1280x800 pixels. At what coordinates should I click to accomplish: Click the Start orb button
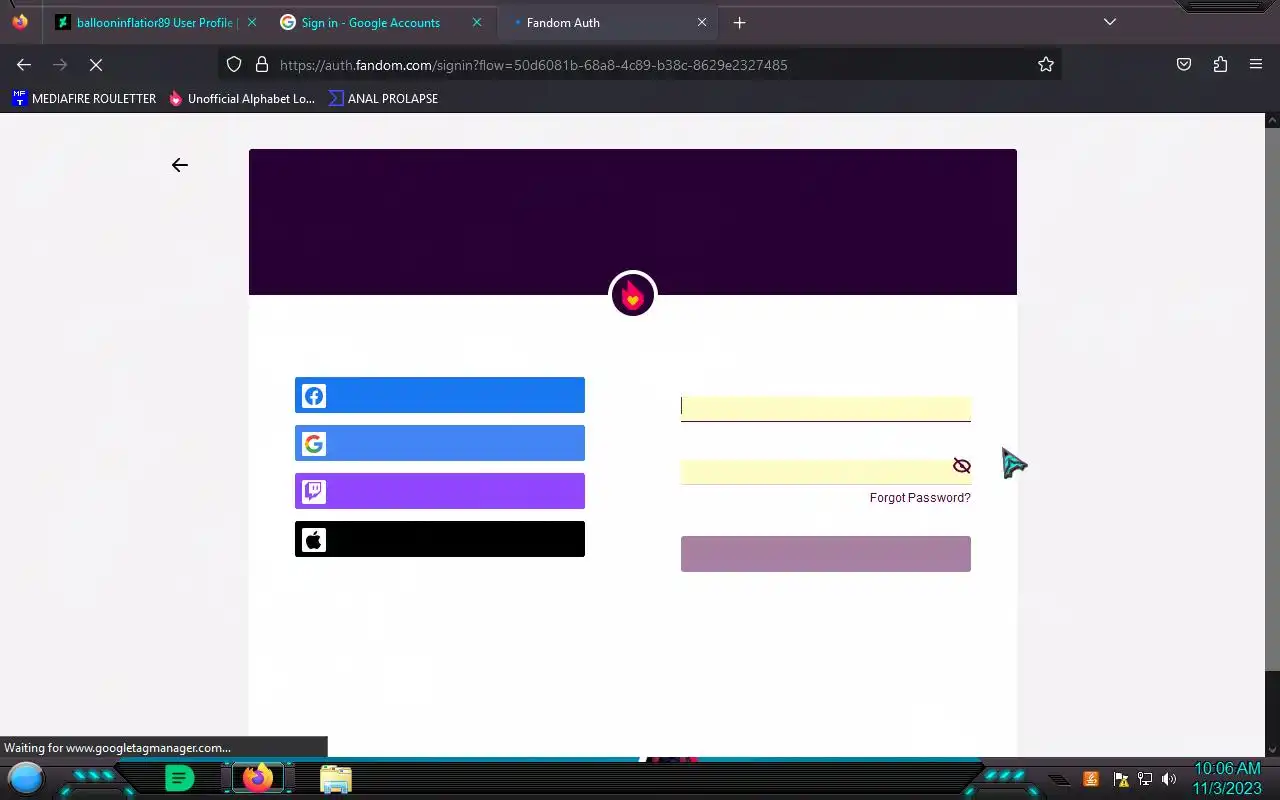coord(26,778)
